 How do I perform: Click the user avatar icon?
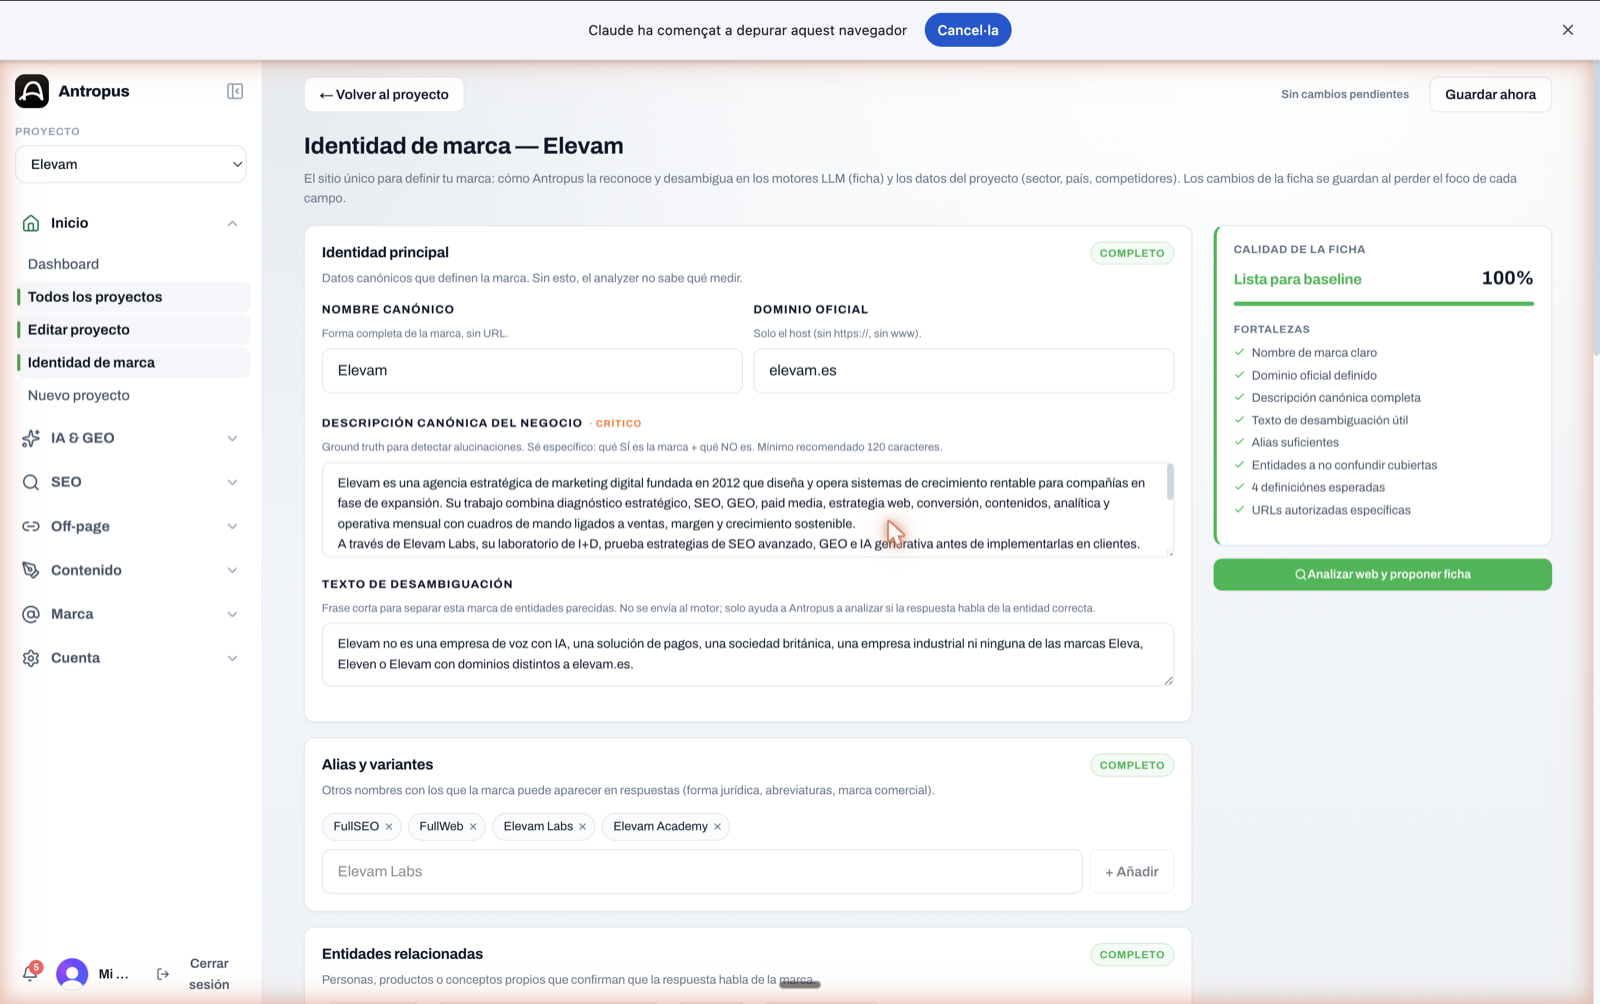point(72,974)
